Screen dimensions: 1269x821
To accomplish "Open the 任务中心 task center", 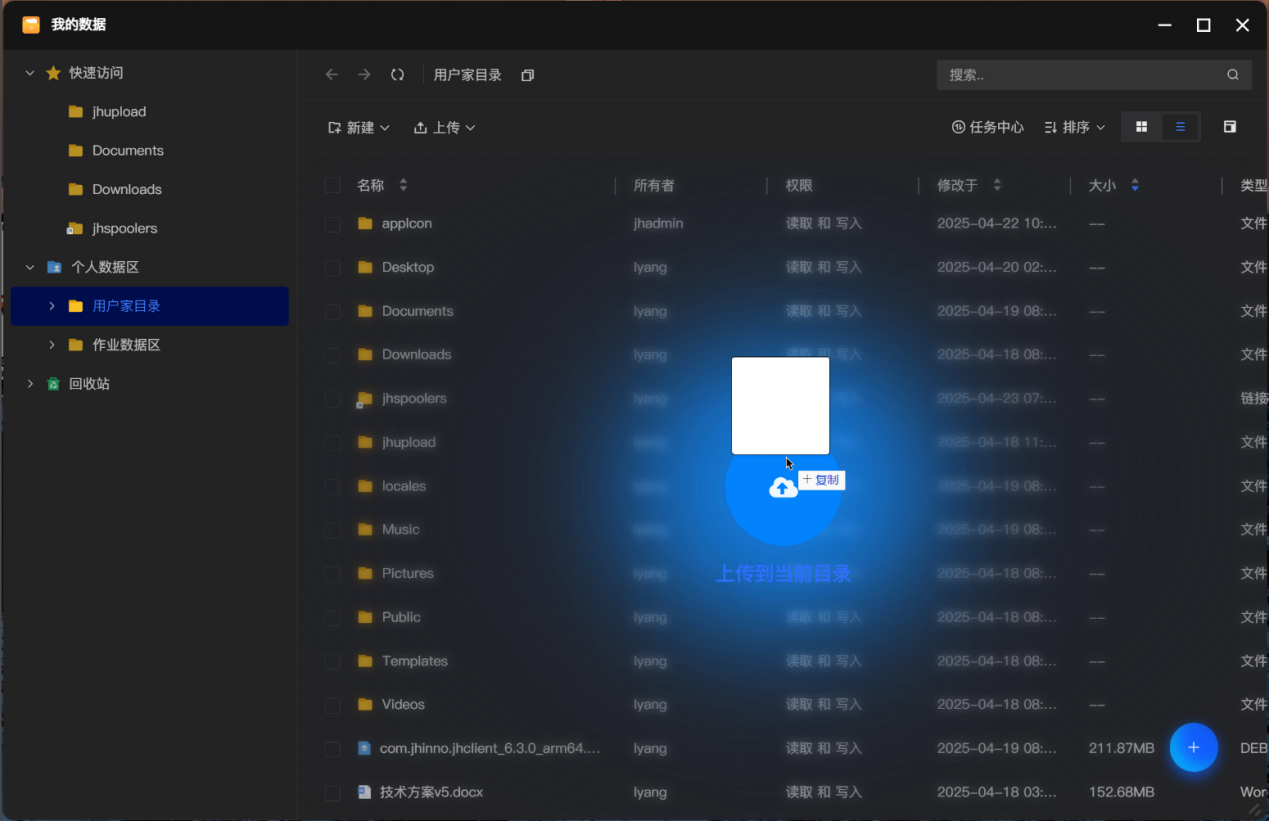I will (988, 127).
